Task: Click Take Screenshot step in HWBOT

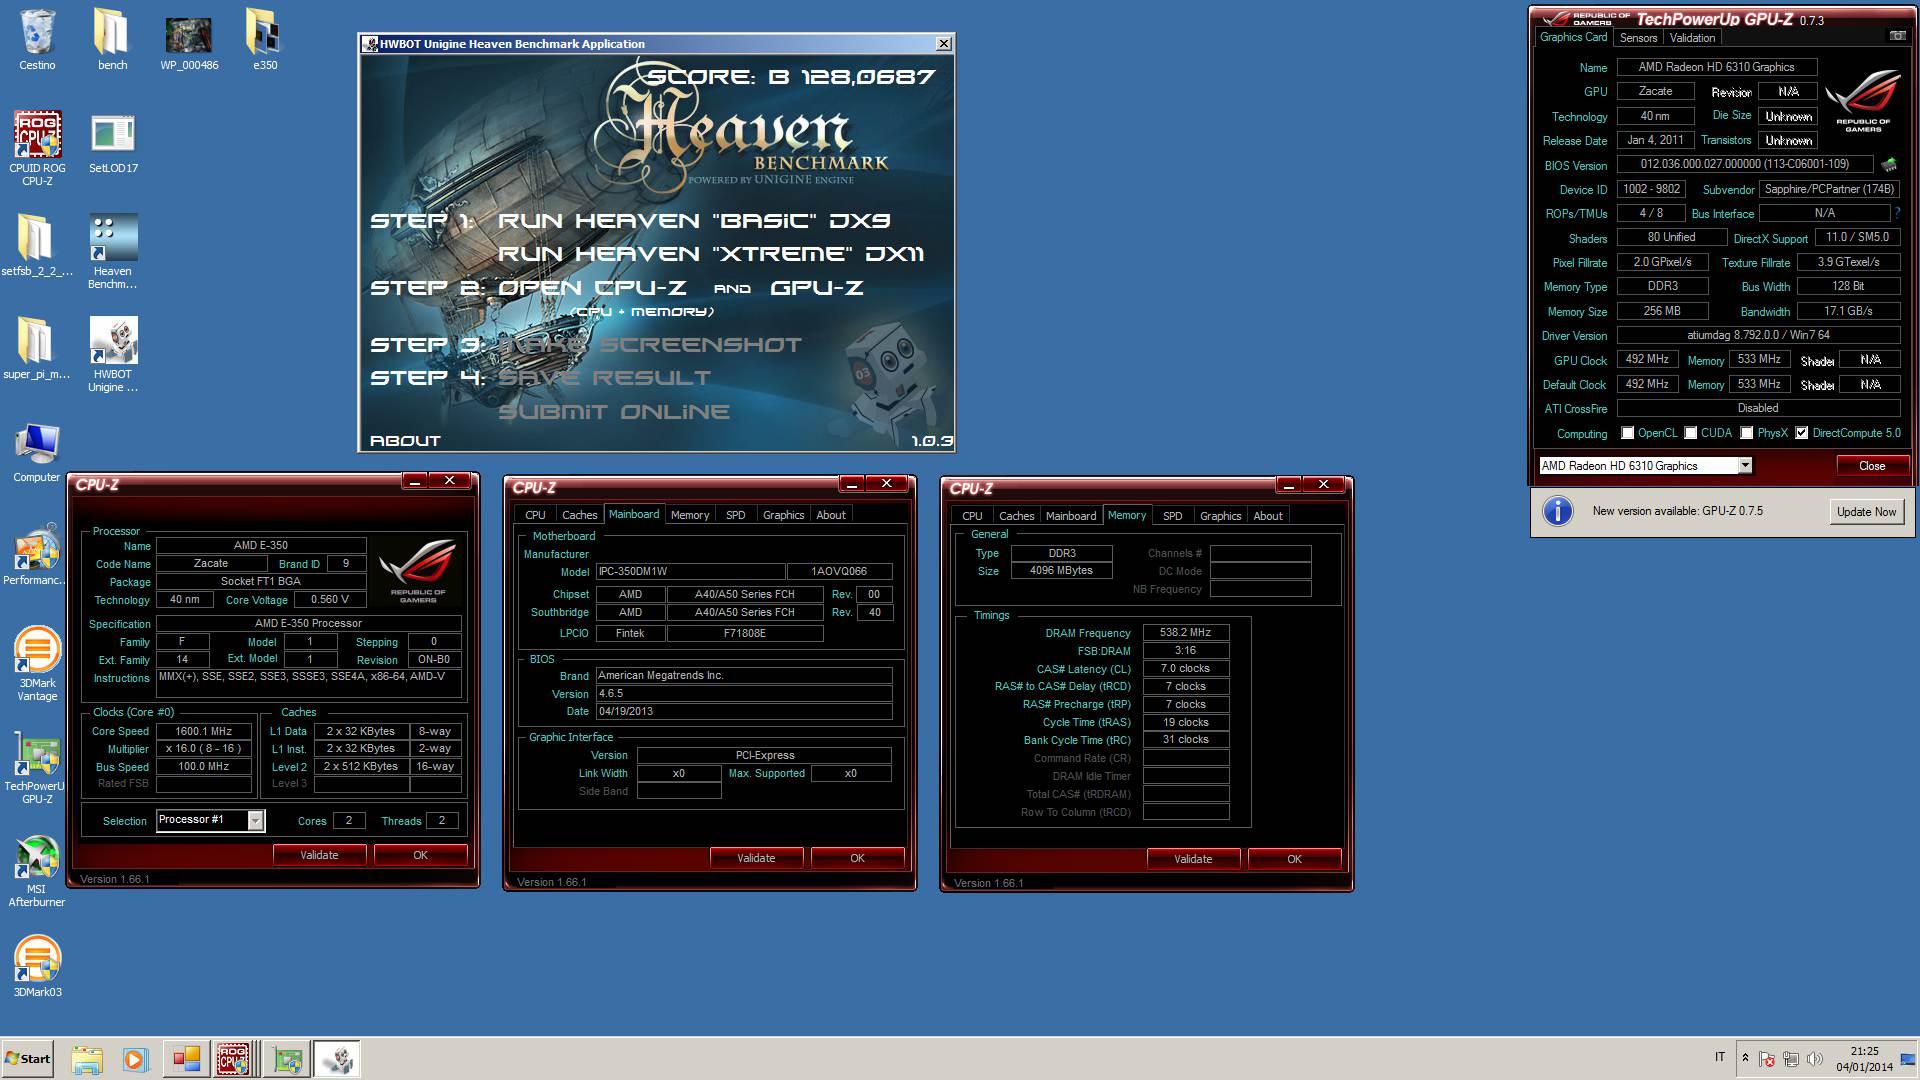Action: coord(650,345)
